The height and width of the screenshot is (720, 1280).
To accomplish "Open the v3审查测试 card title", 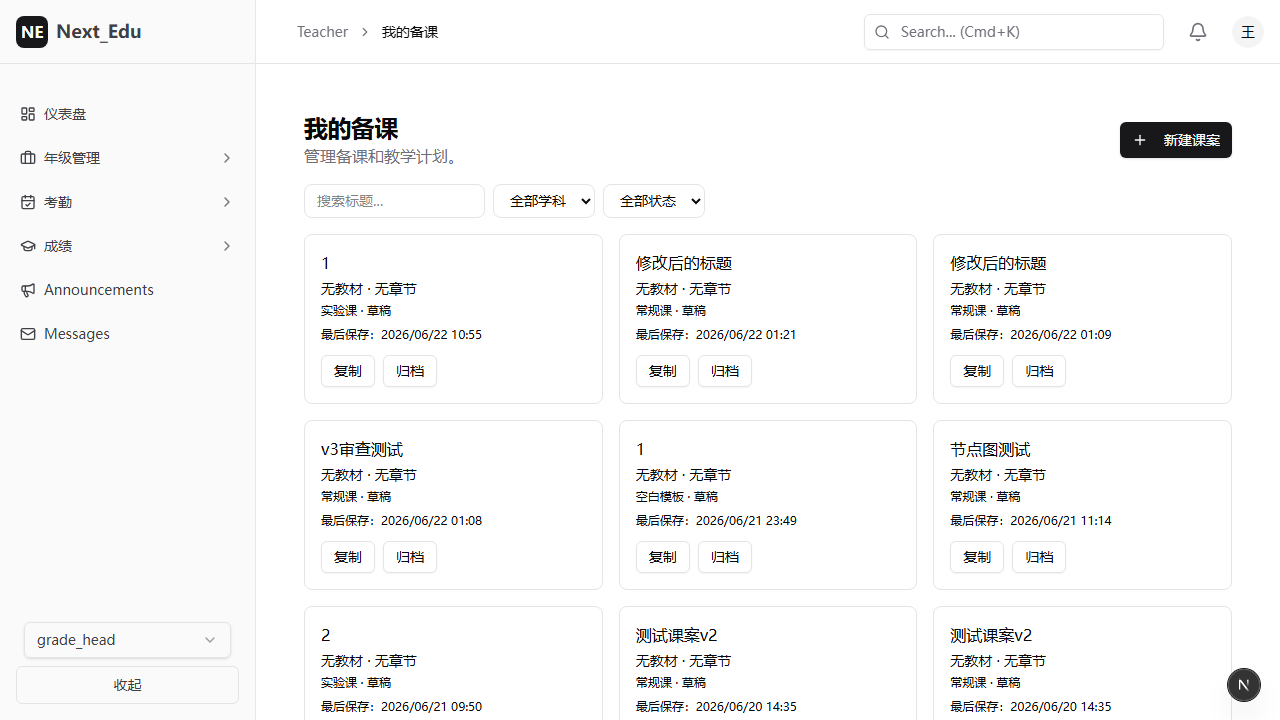I will pyautogui.click(x=362, y=450).
